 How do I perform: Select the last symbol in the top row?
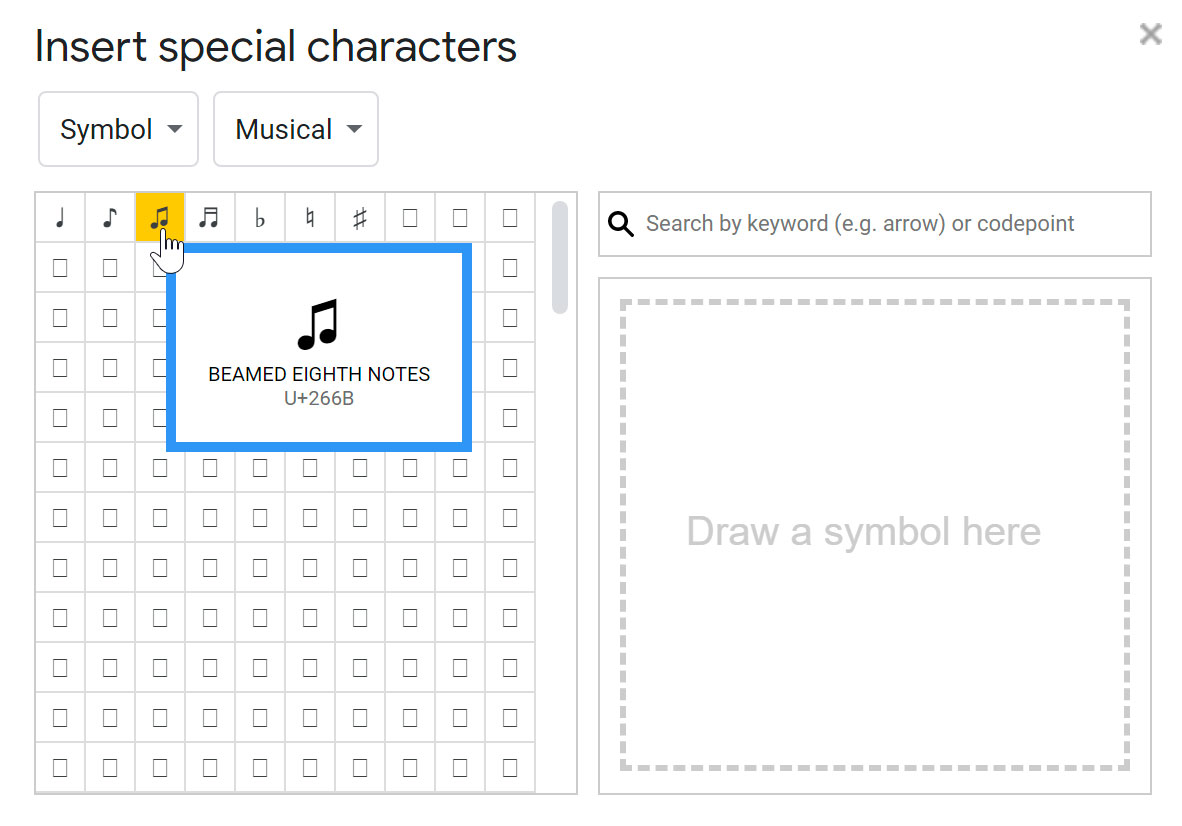click(x=510, y=217)
